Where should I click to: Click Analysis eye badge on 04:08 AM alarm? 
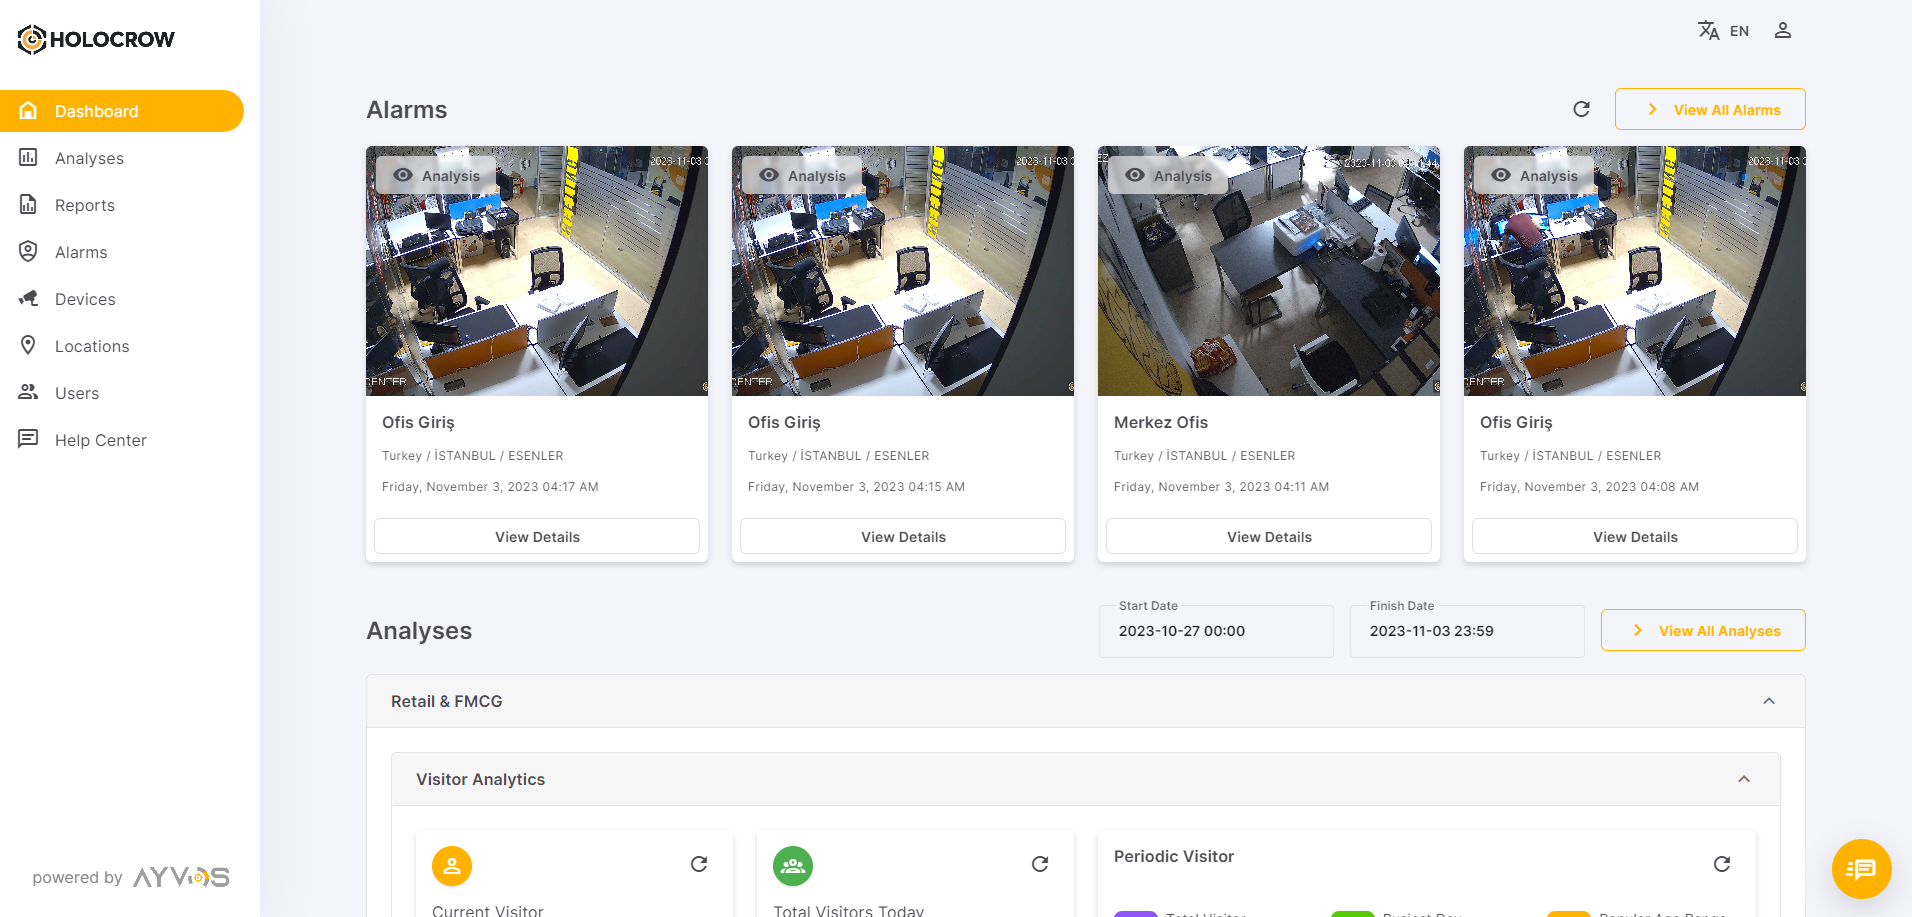click(x=1535, y=175)
